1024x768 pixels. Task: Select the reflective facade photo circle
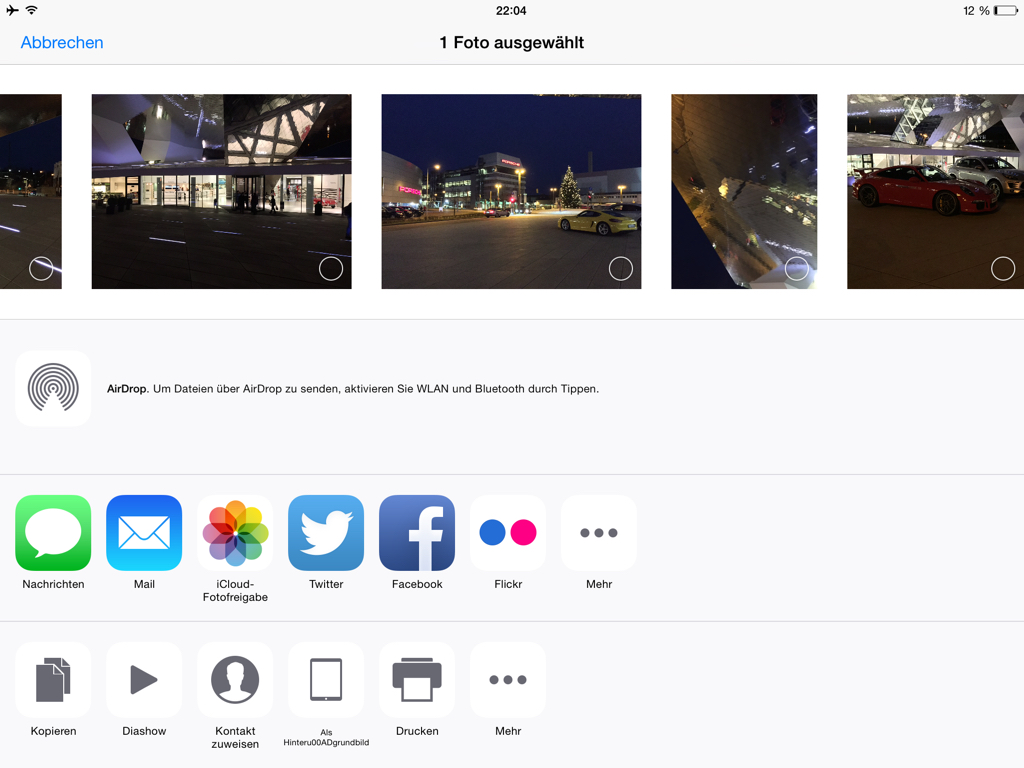pos(796,268)
